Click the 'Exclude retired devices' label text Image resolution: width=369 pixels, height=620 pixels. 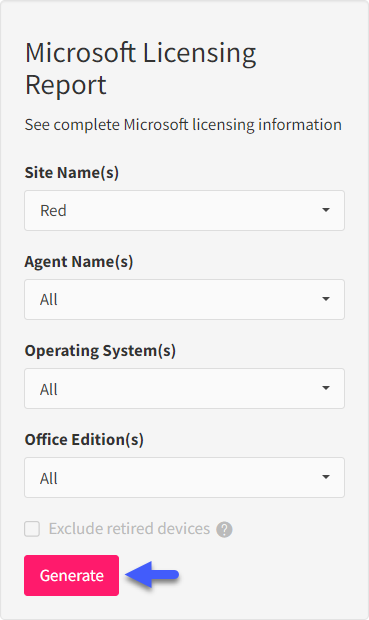(x=129, y=529)
